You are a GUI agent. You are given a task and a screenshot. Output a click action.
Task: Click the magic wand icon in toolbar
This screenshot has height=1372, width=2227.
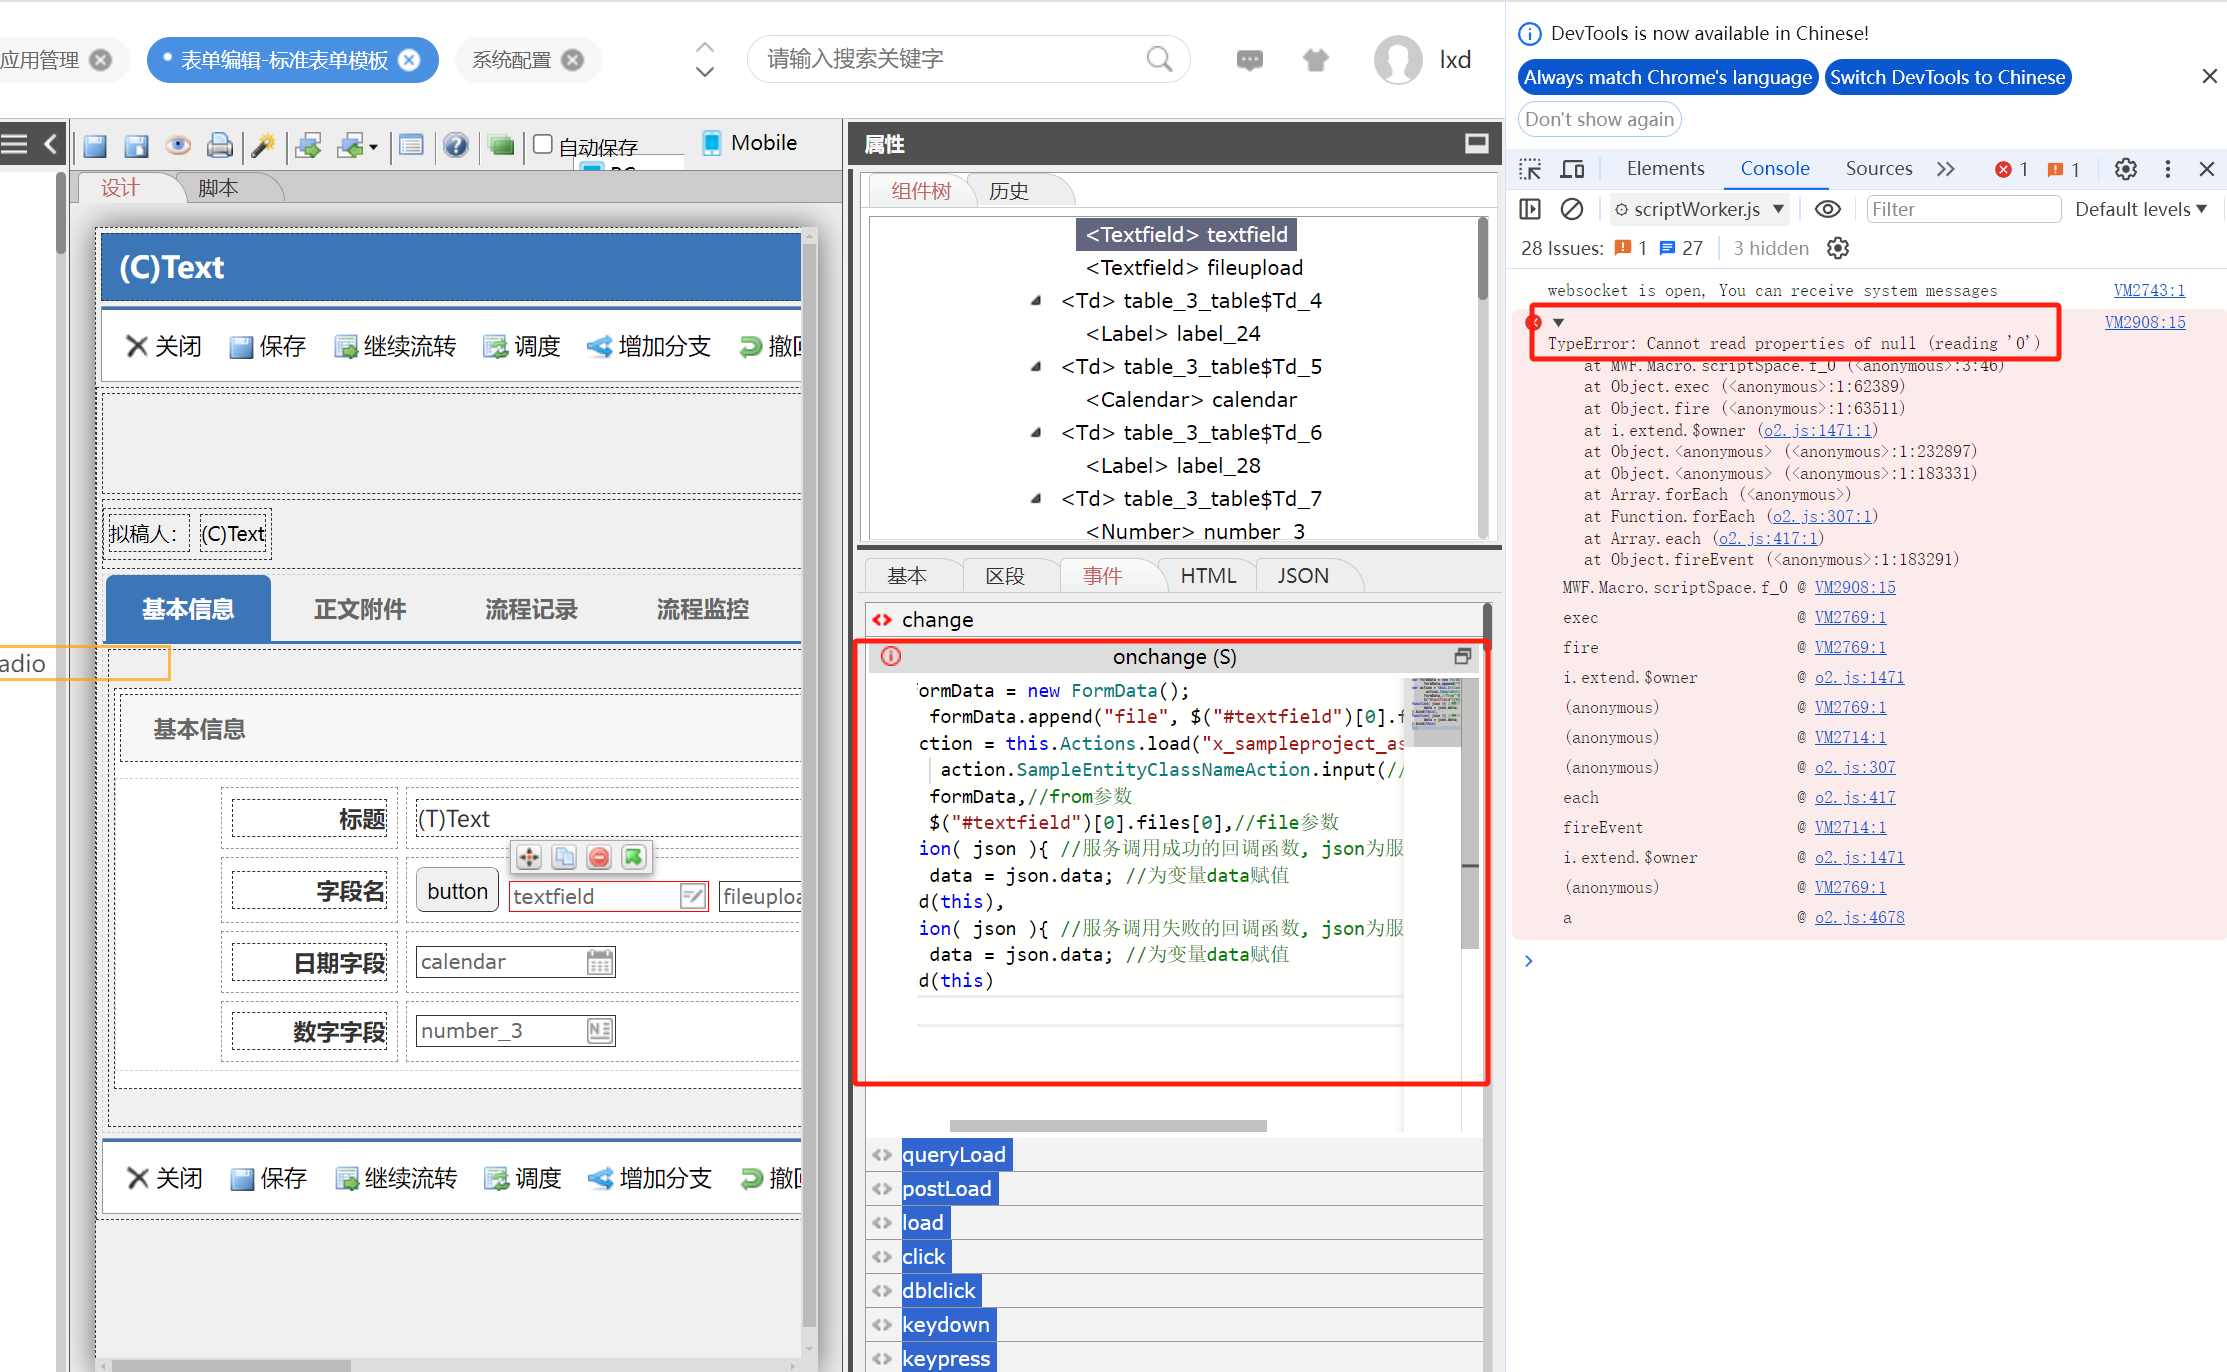pos(263,145)
